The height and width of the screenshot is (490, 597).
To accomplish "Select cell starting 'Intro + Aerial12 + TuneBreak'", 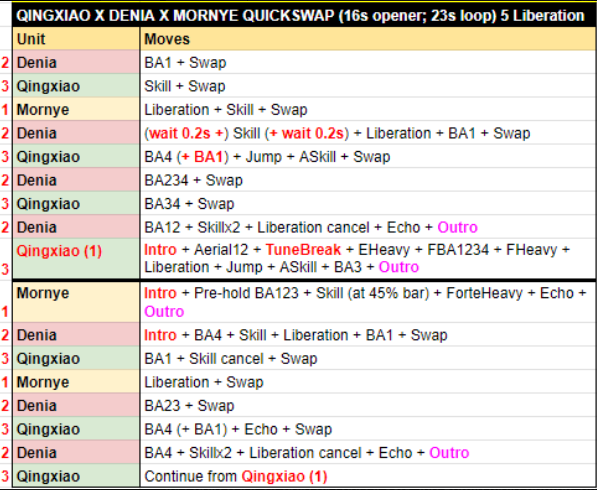I will 367,259.
